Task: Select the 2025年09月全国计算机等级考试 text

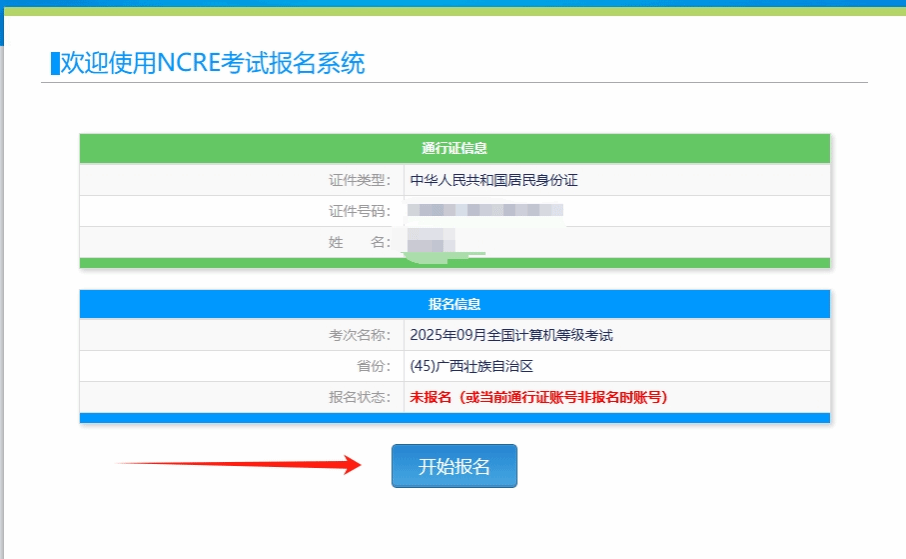Action: pyautogui.click(x=511, y=335)
